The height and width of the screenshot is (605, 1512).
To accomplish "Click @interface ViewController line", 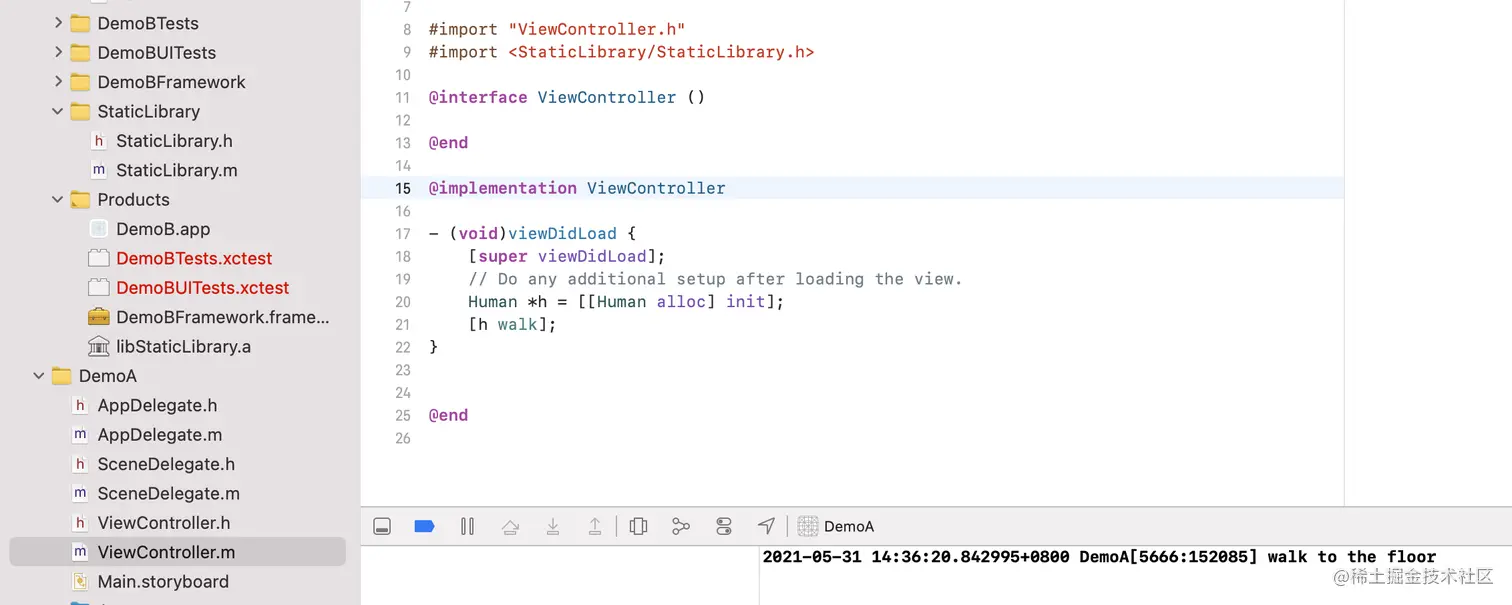I will click(x=567, y=97).
